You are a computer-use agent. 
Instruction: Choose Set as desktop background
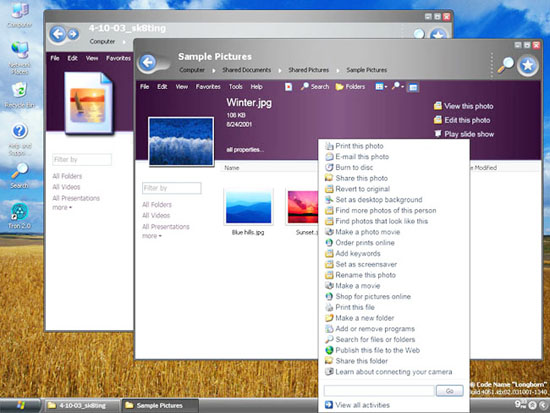click(373, 200)
